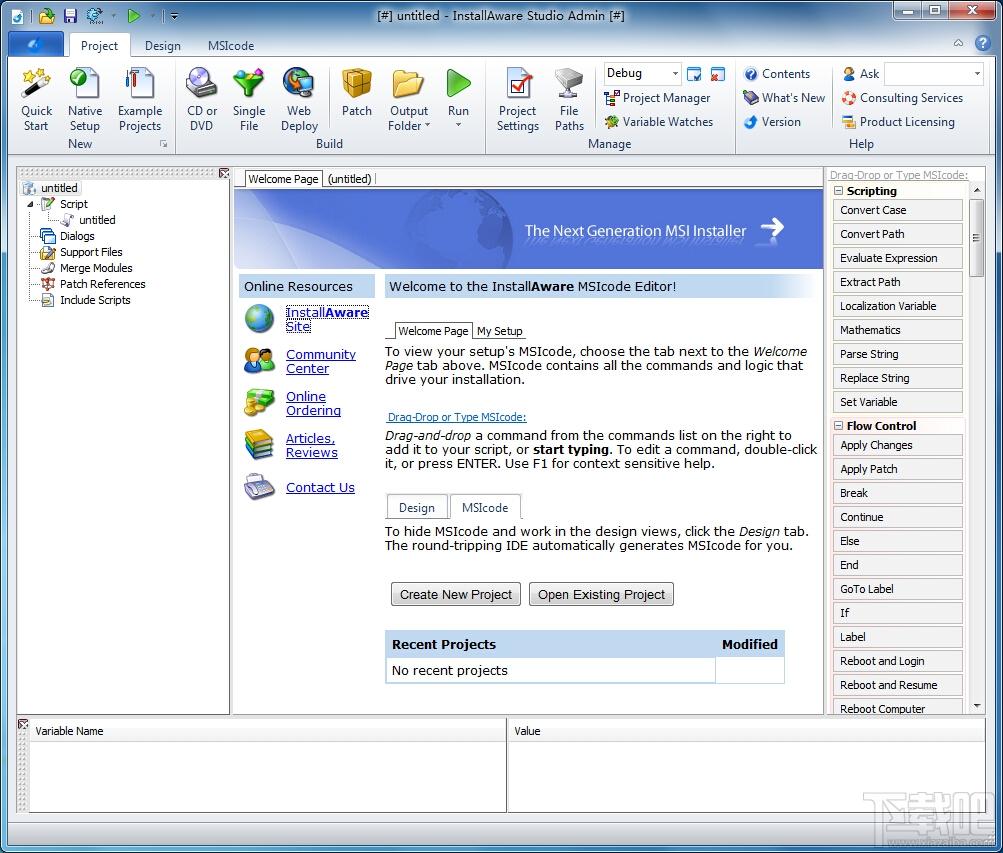Launch the Quick Start wizard

tap(36, 100)
